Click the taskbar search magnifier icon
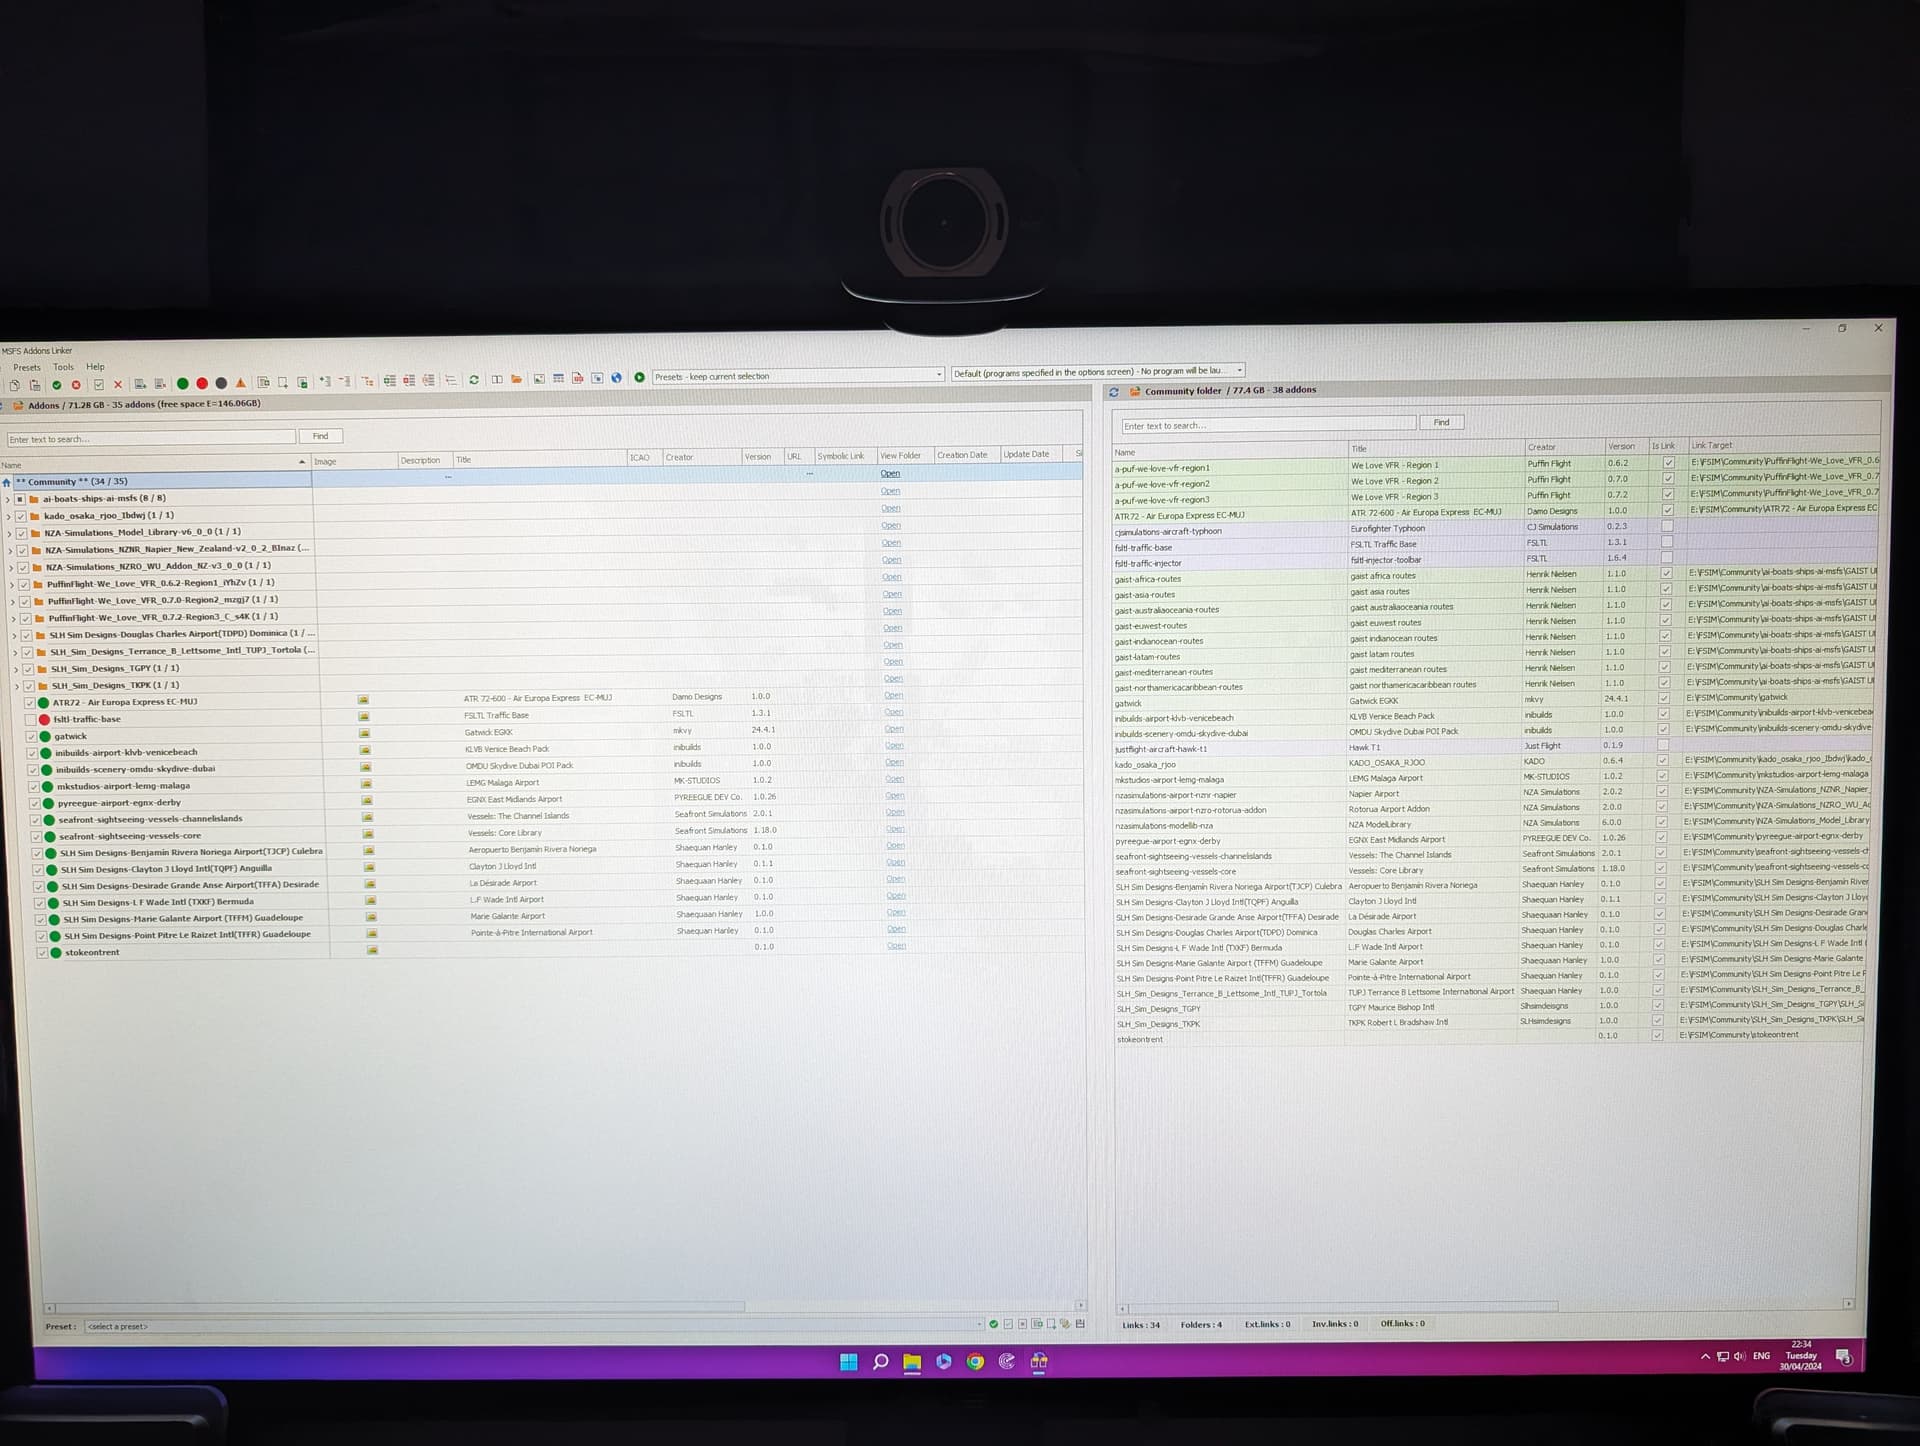Screen dimensions: 1920x1446 tap(880, 1362)
